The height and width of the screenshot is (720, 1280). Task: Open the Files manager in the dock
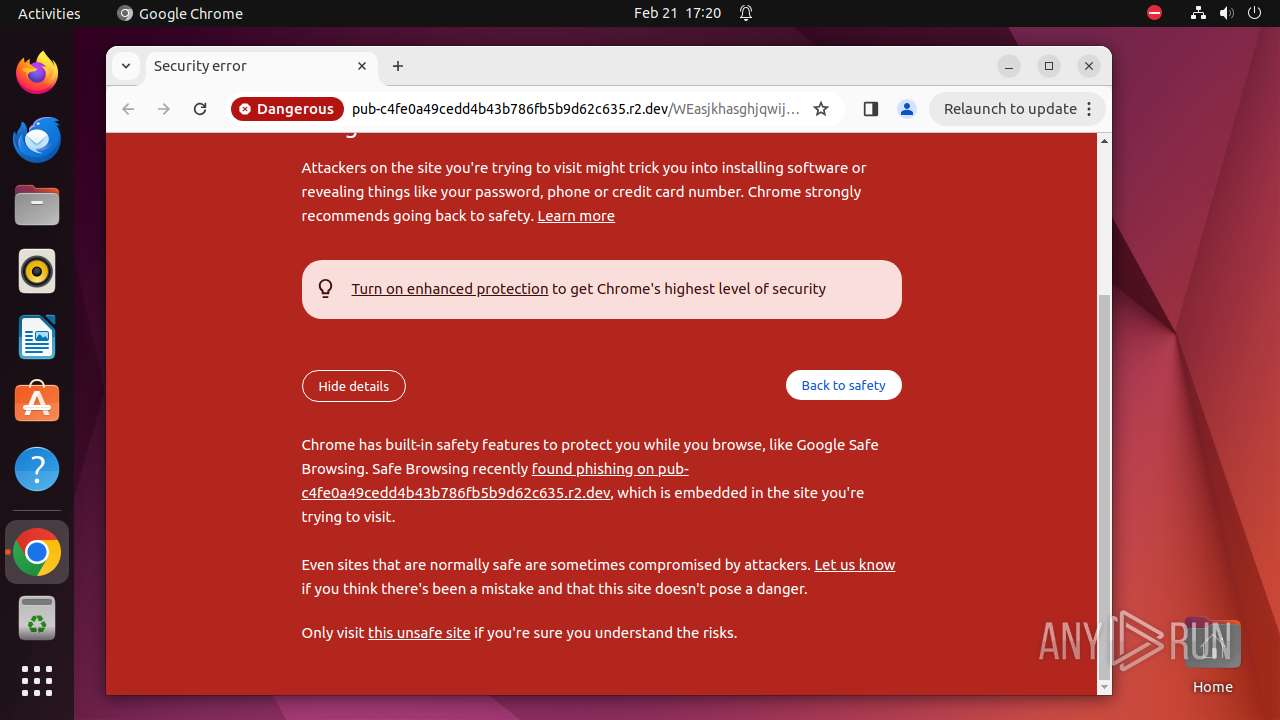coord(37,205)
